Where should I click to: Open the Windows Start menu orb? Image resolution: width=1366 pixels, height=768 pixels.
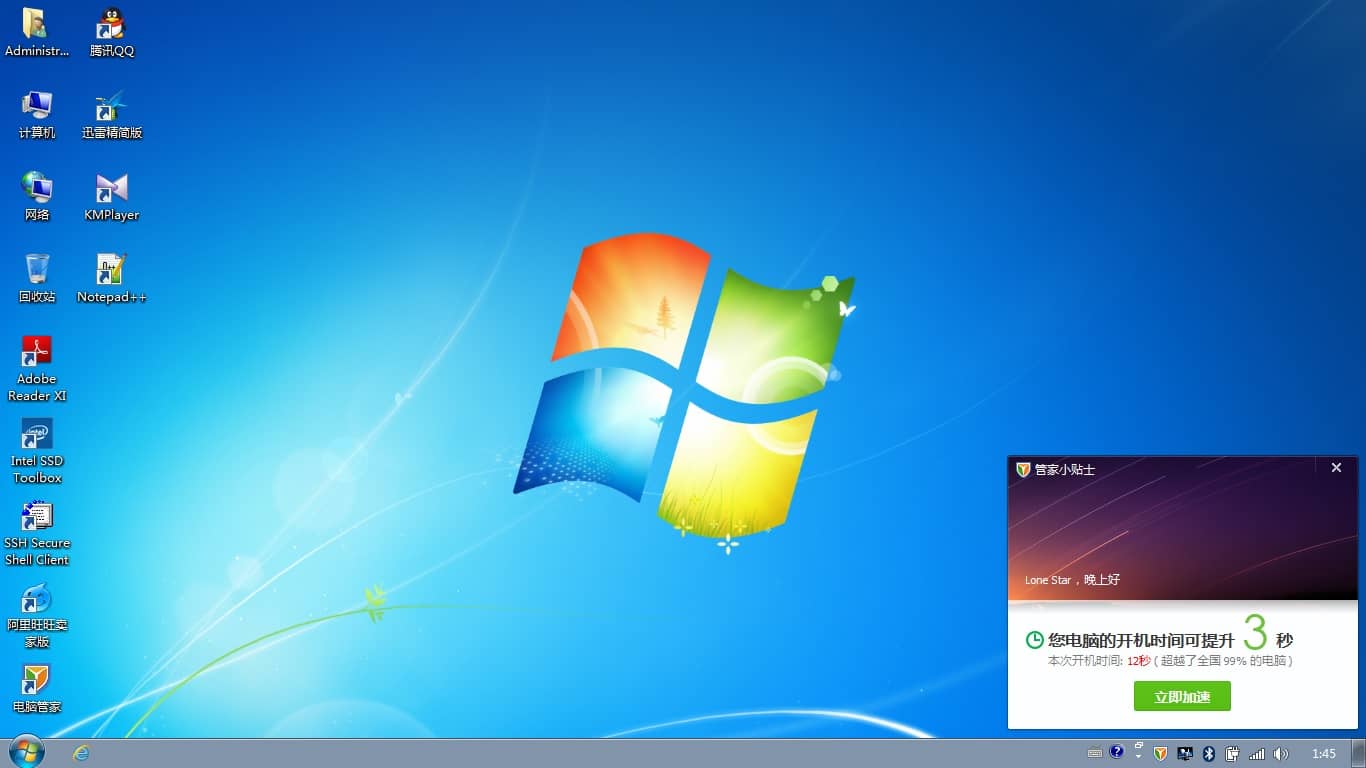pos(27,752)
